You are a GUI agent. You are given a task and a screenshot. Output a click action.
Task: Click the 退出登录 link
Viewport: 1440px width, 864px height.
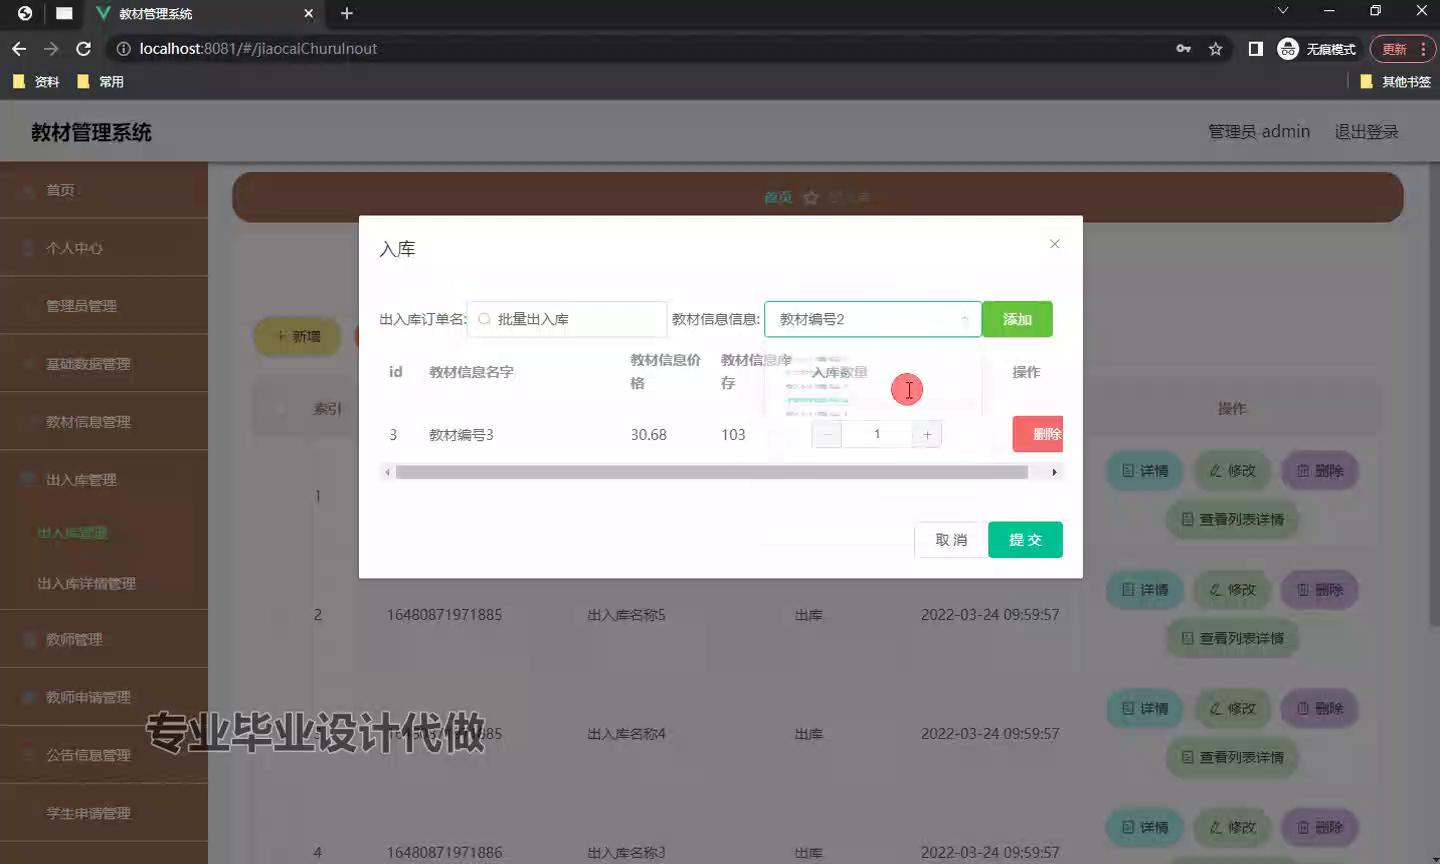pos(1366,132)
